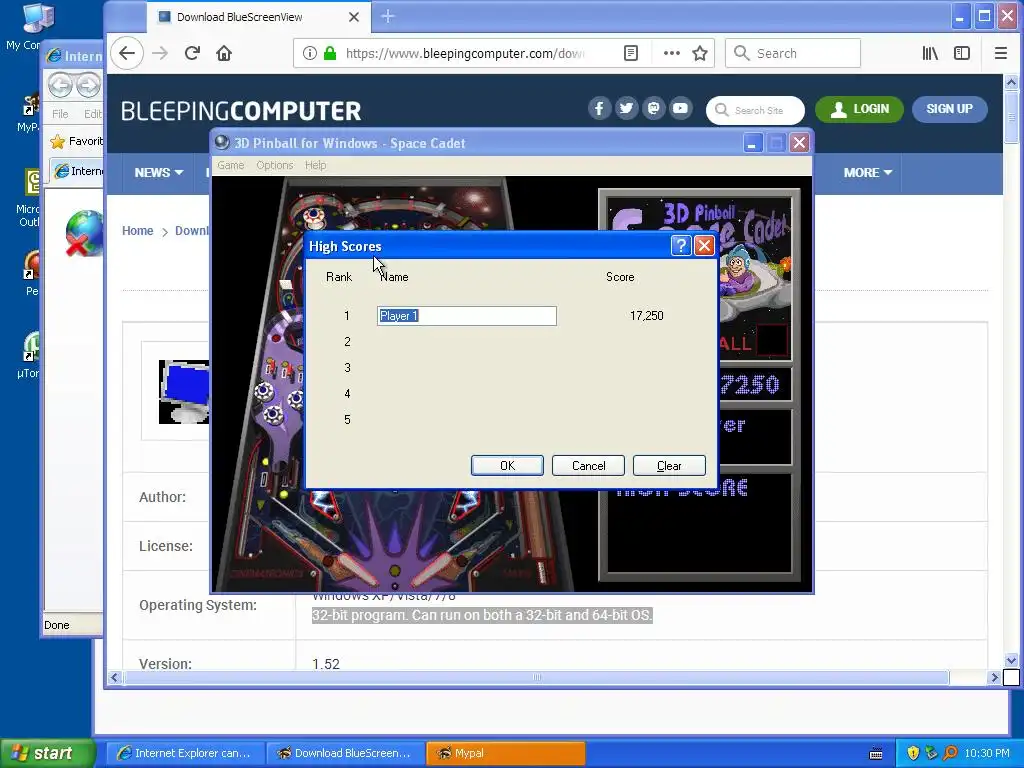Viewport: 1024px width, 768px height.
Task: Click the magnifier tray icon
Action: click(950, 753)
